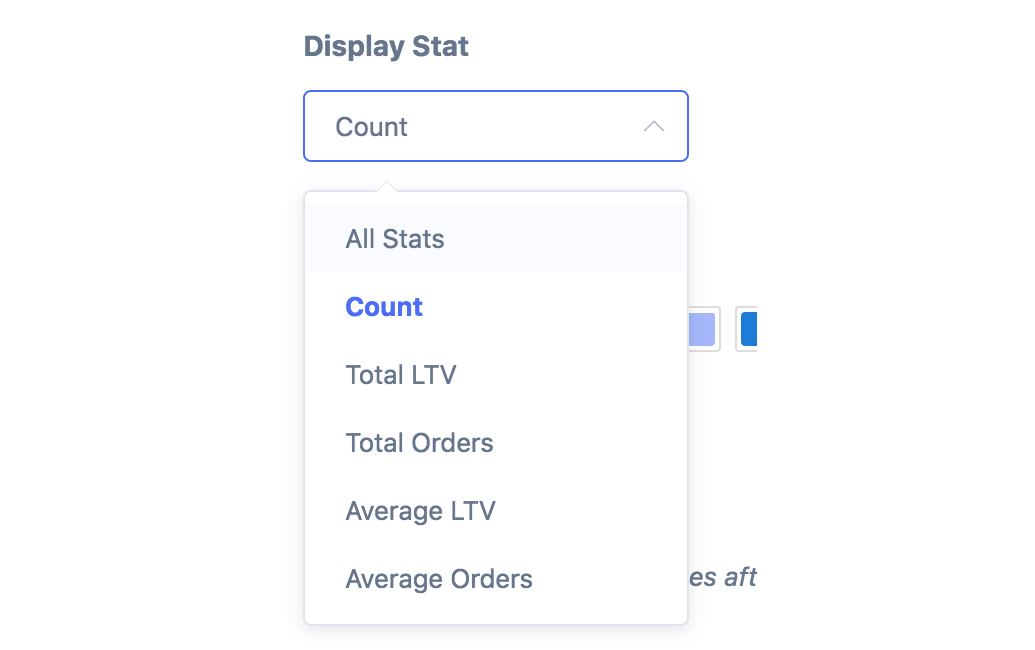Select the blue color swatch

748,329
